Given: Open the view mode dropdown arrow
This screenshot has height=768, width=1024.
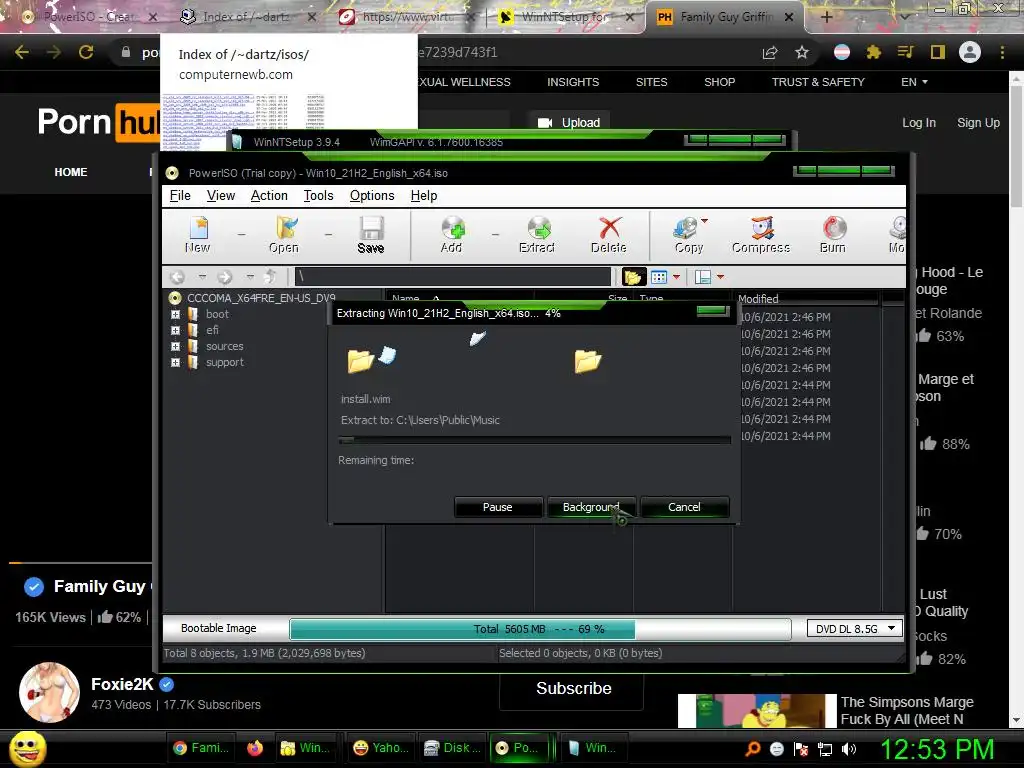Looking at the screenshot, I should pyautogui.click(x=677, y=277).
